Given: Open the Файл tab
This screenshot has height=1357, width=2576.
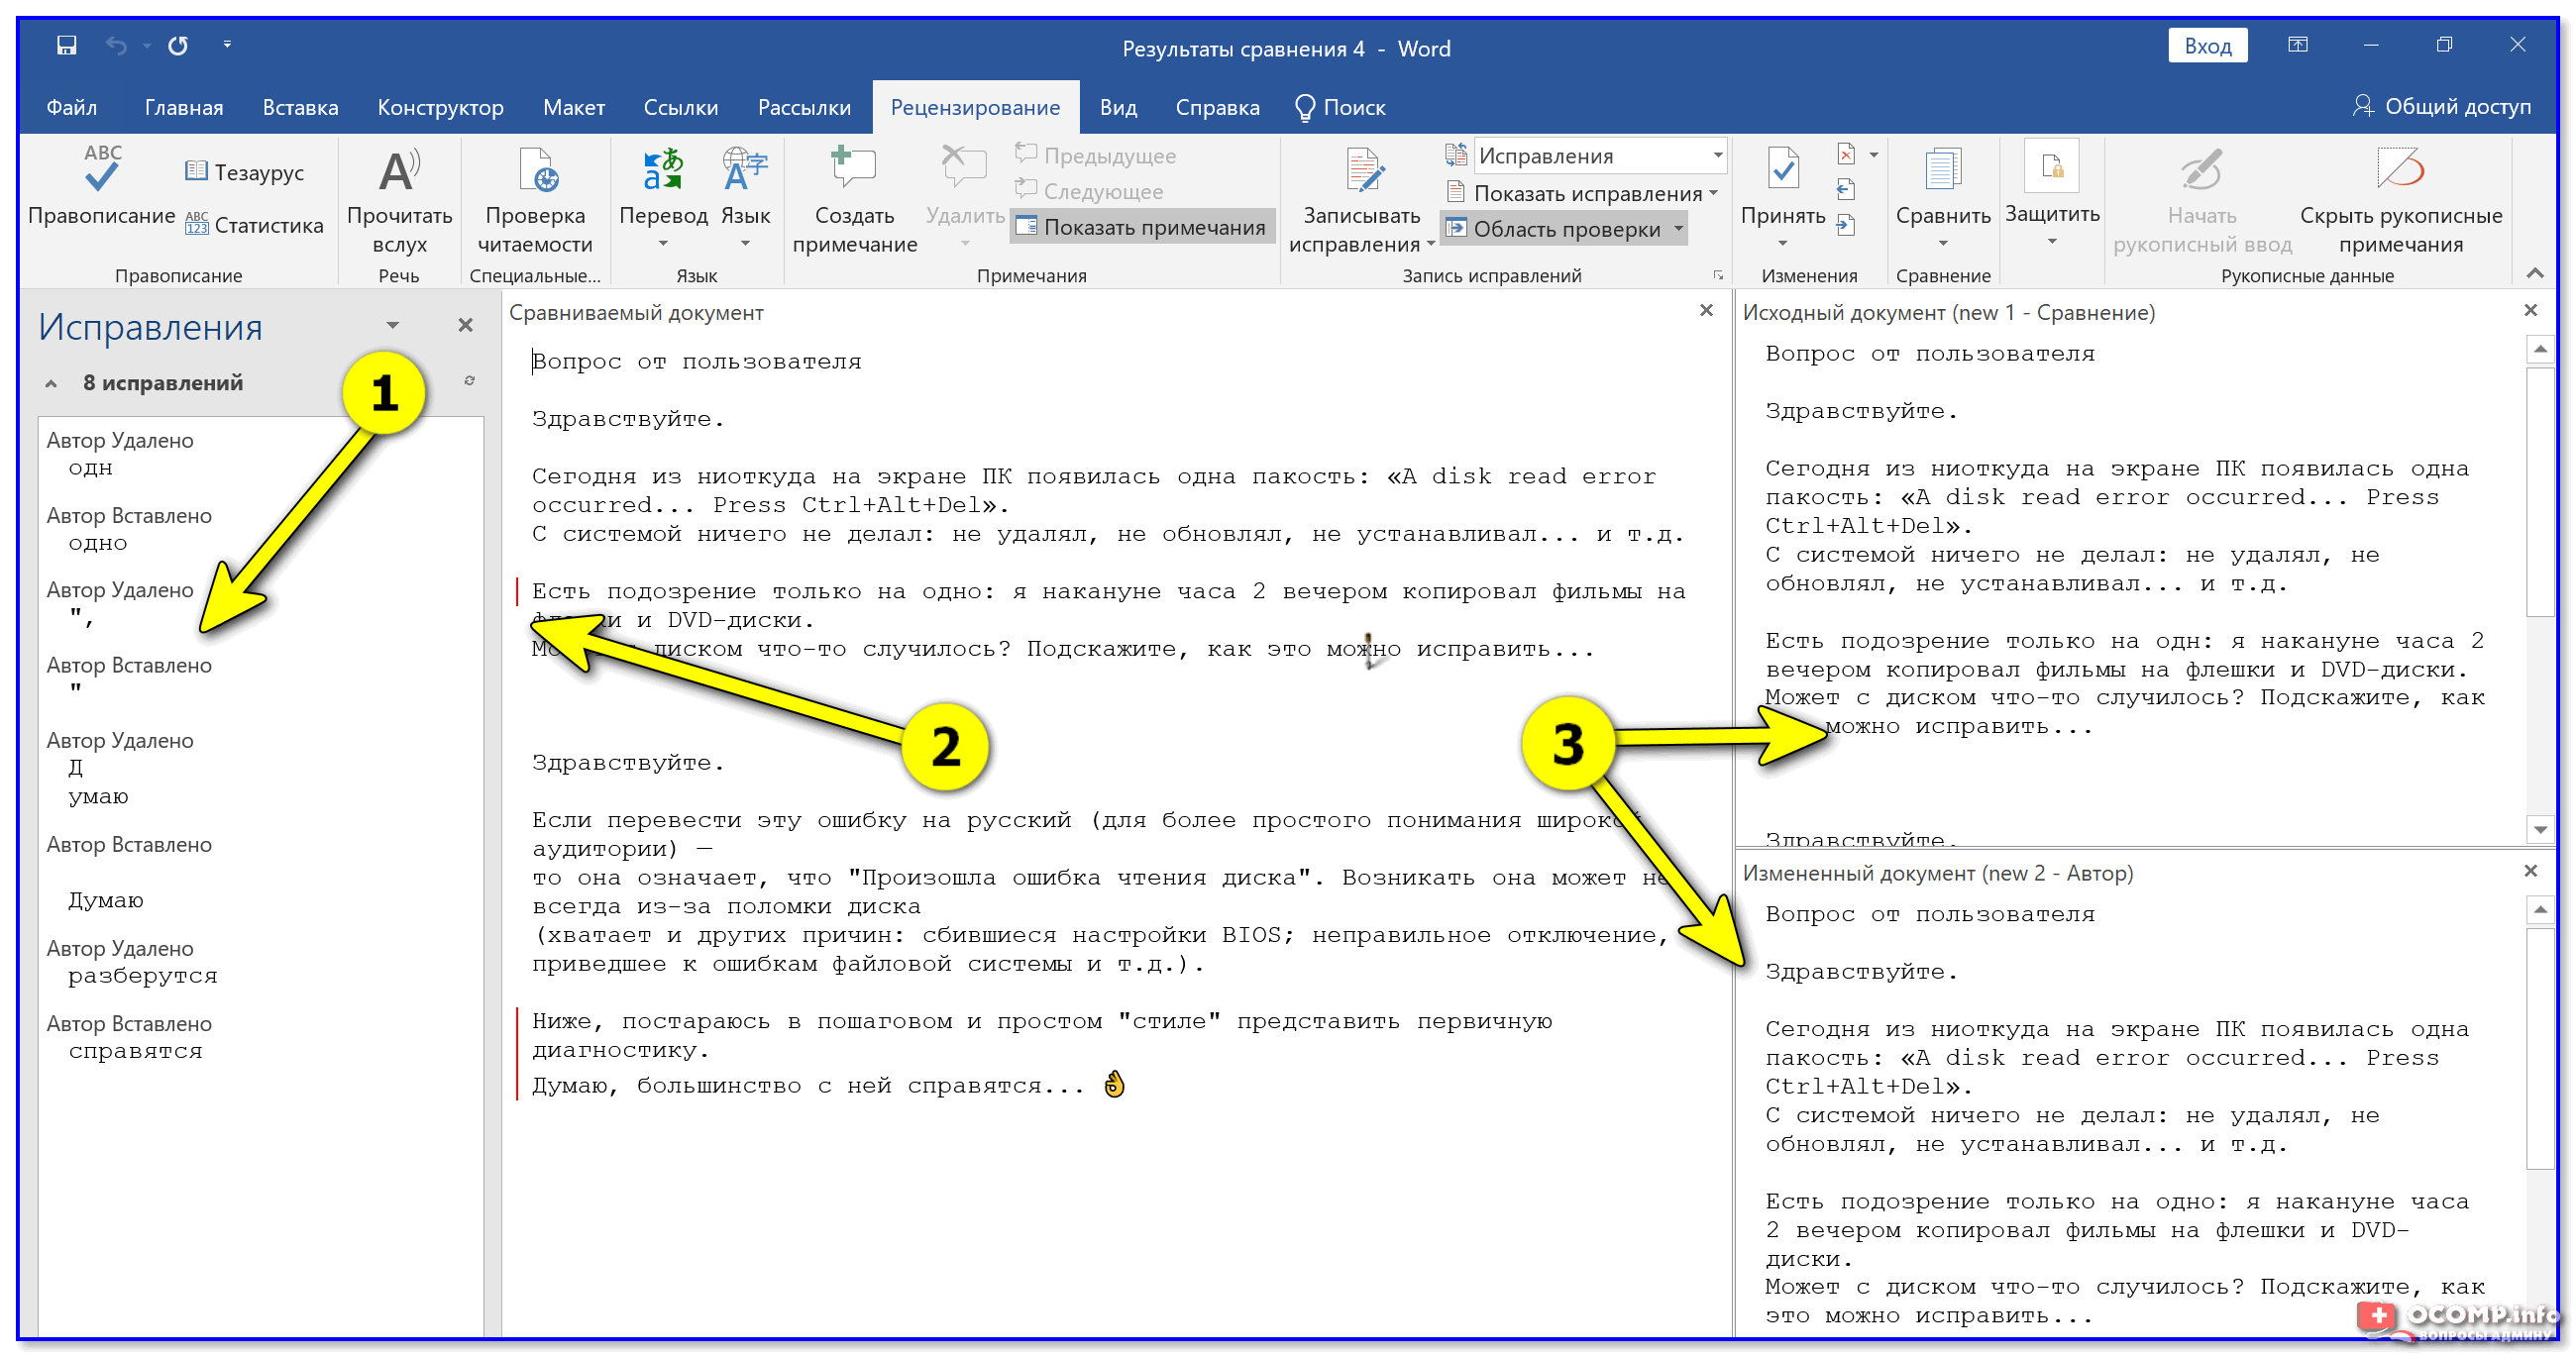Looking at the screenshot, I should tap(71, 107).
